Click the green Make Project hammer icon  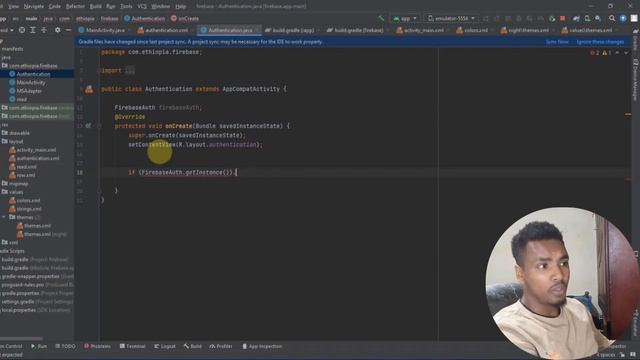pyautogui.click(x=381, y=18)
